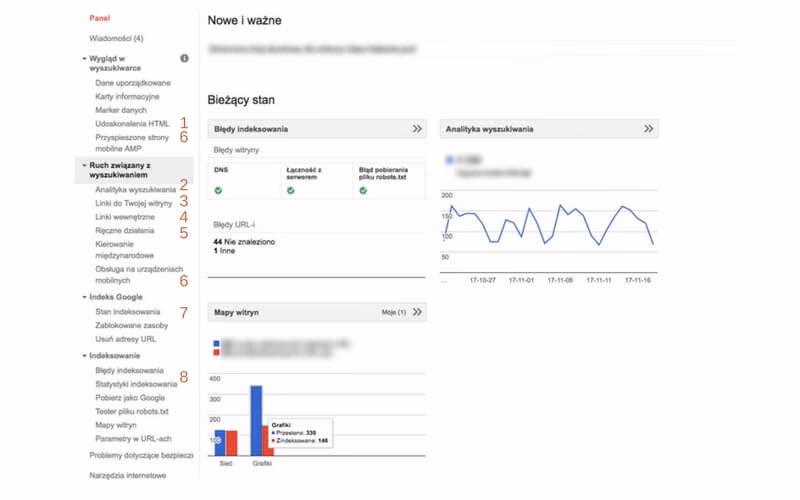Open Analityka wyszukiwania panel double-arrow icon
The width and height of the screenshot is (800, 500).
[648, 129]
